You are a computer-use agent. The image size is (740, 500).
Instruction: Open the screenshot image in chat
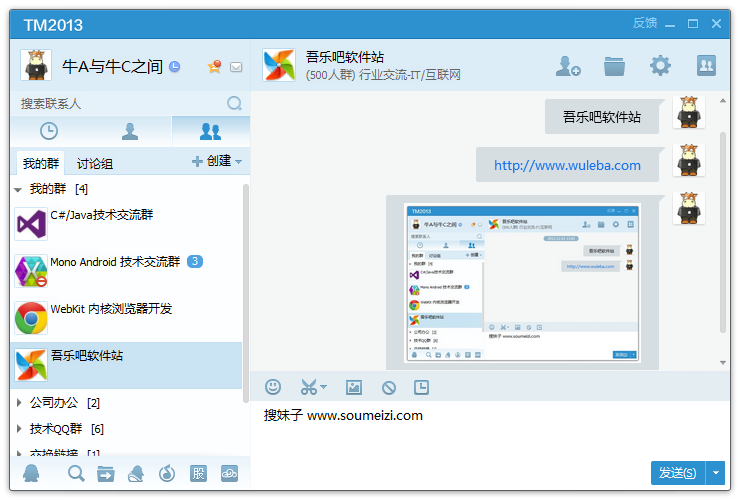click(522, 283)
